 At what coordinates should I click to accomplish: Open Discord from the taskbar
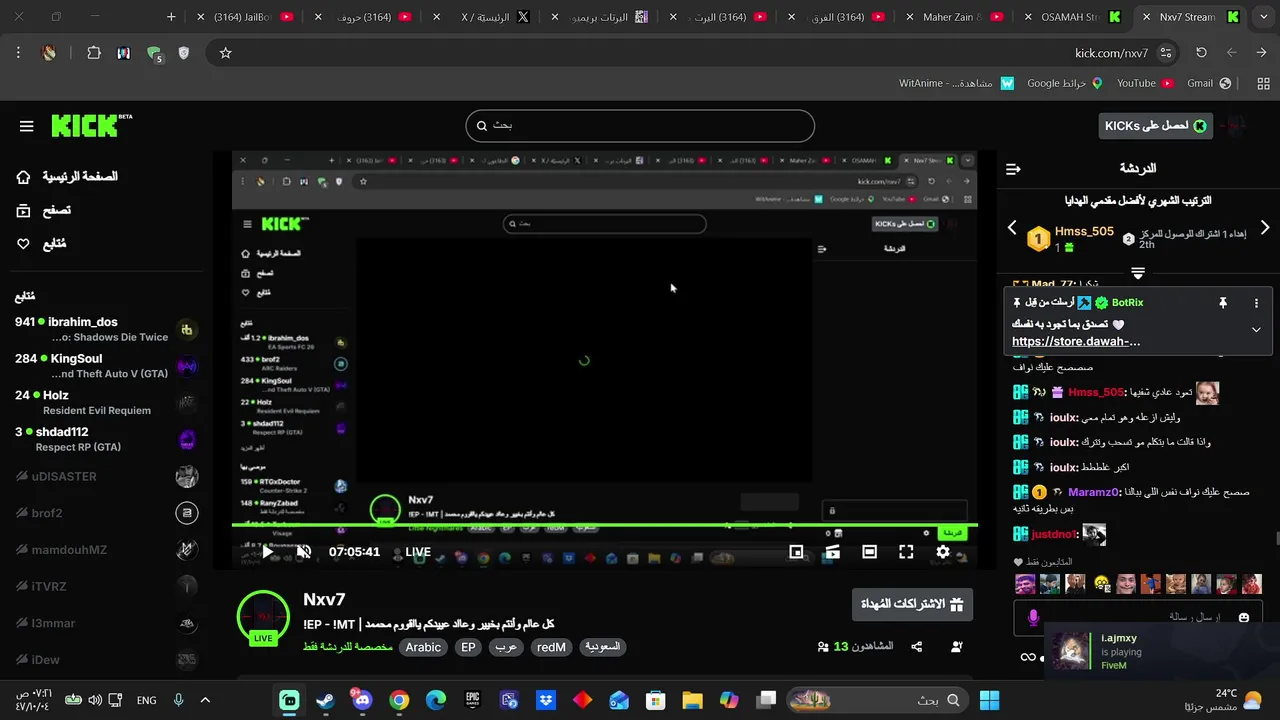click(362, 700)
